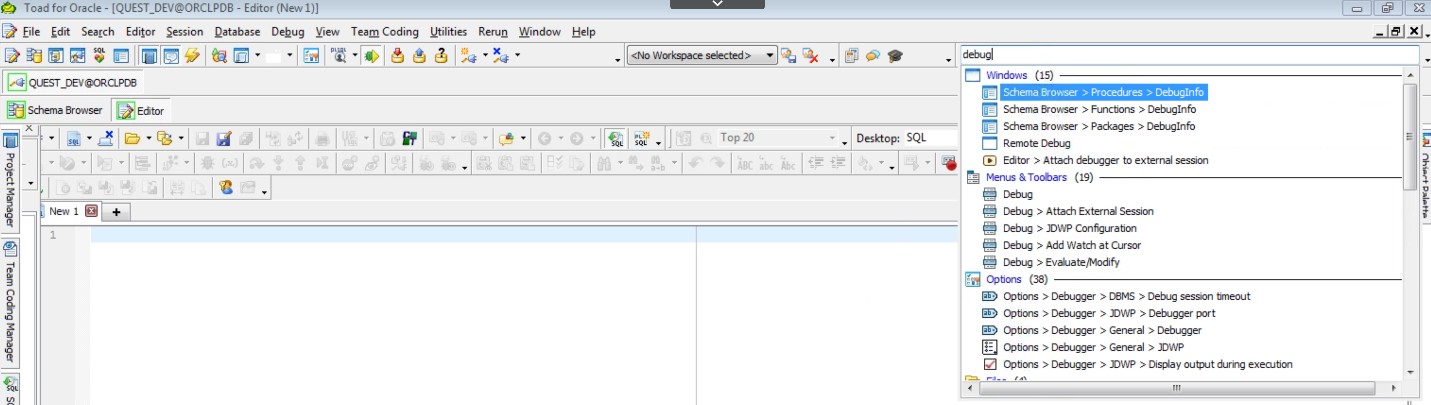1431x405 pixels.
Task: Open the Session menu
Action: tap(184, 32)
